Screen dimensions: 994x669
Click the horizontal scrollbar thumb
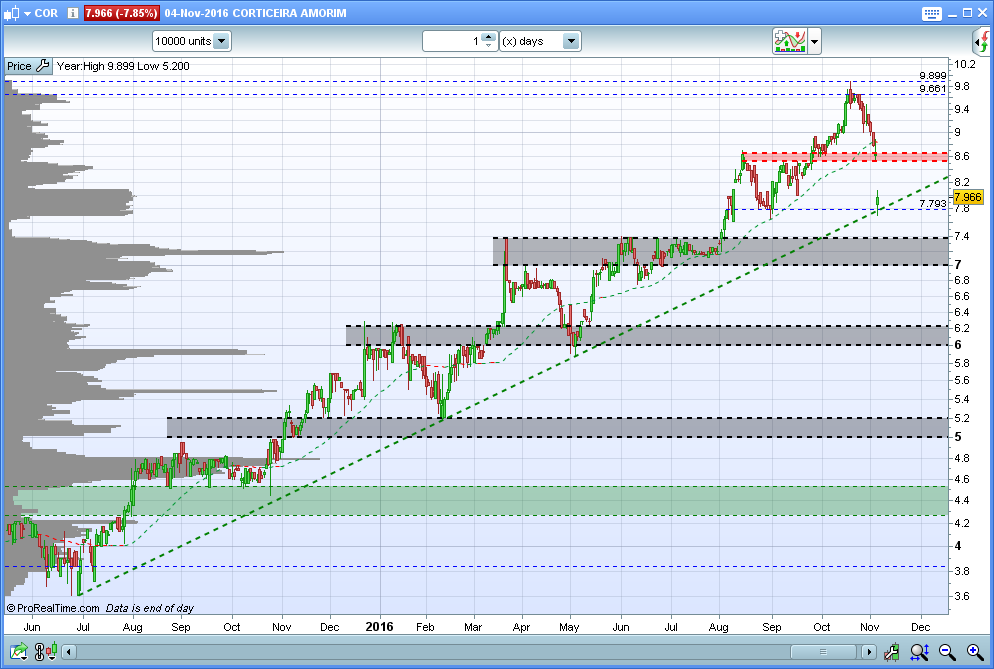pyautogui.click(x=823, y=652)
